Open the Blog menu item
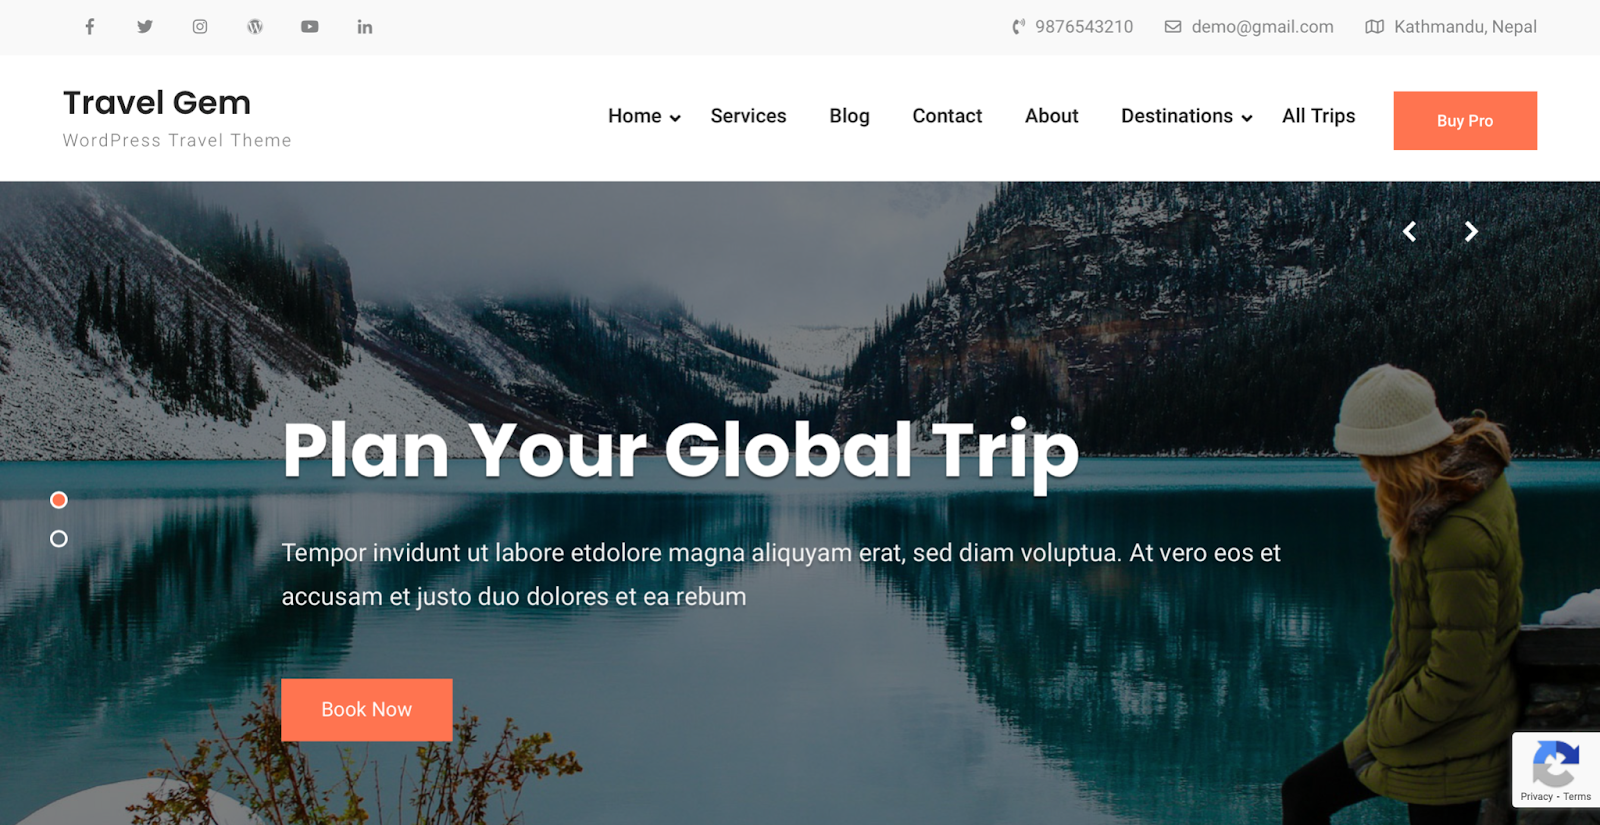The height and width of the screenshot is (825, 1600). point(849,116)
